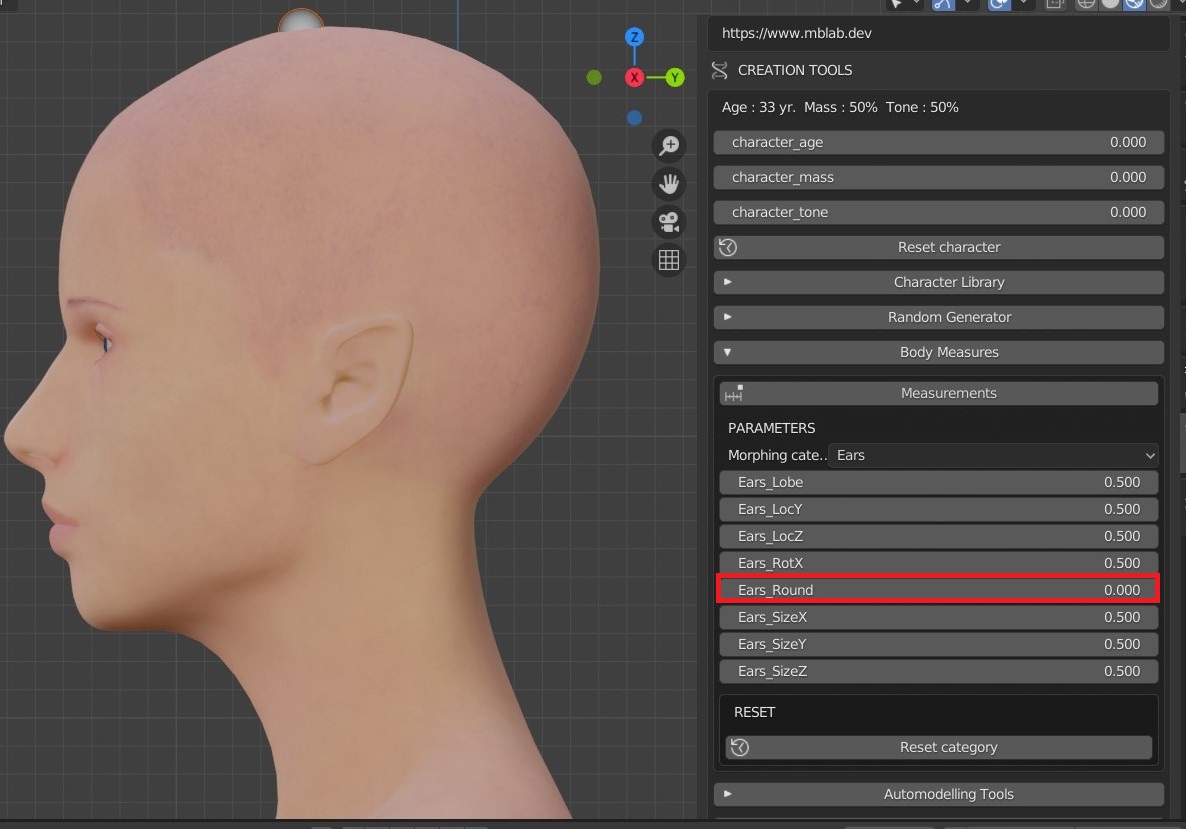The width and height of the screenshot is (1186, 829).
Task: Click the blue Z axis gizmo ball
Action: (634, 37)
